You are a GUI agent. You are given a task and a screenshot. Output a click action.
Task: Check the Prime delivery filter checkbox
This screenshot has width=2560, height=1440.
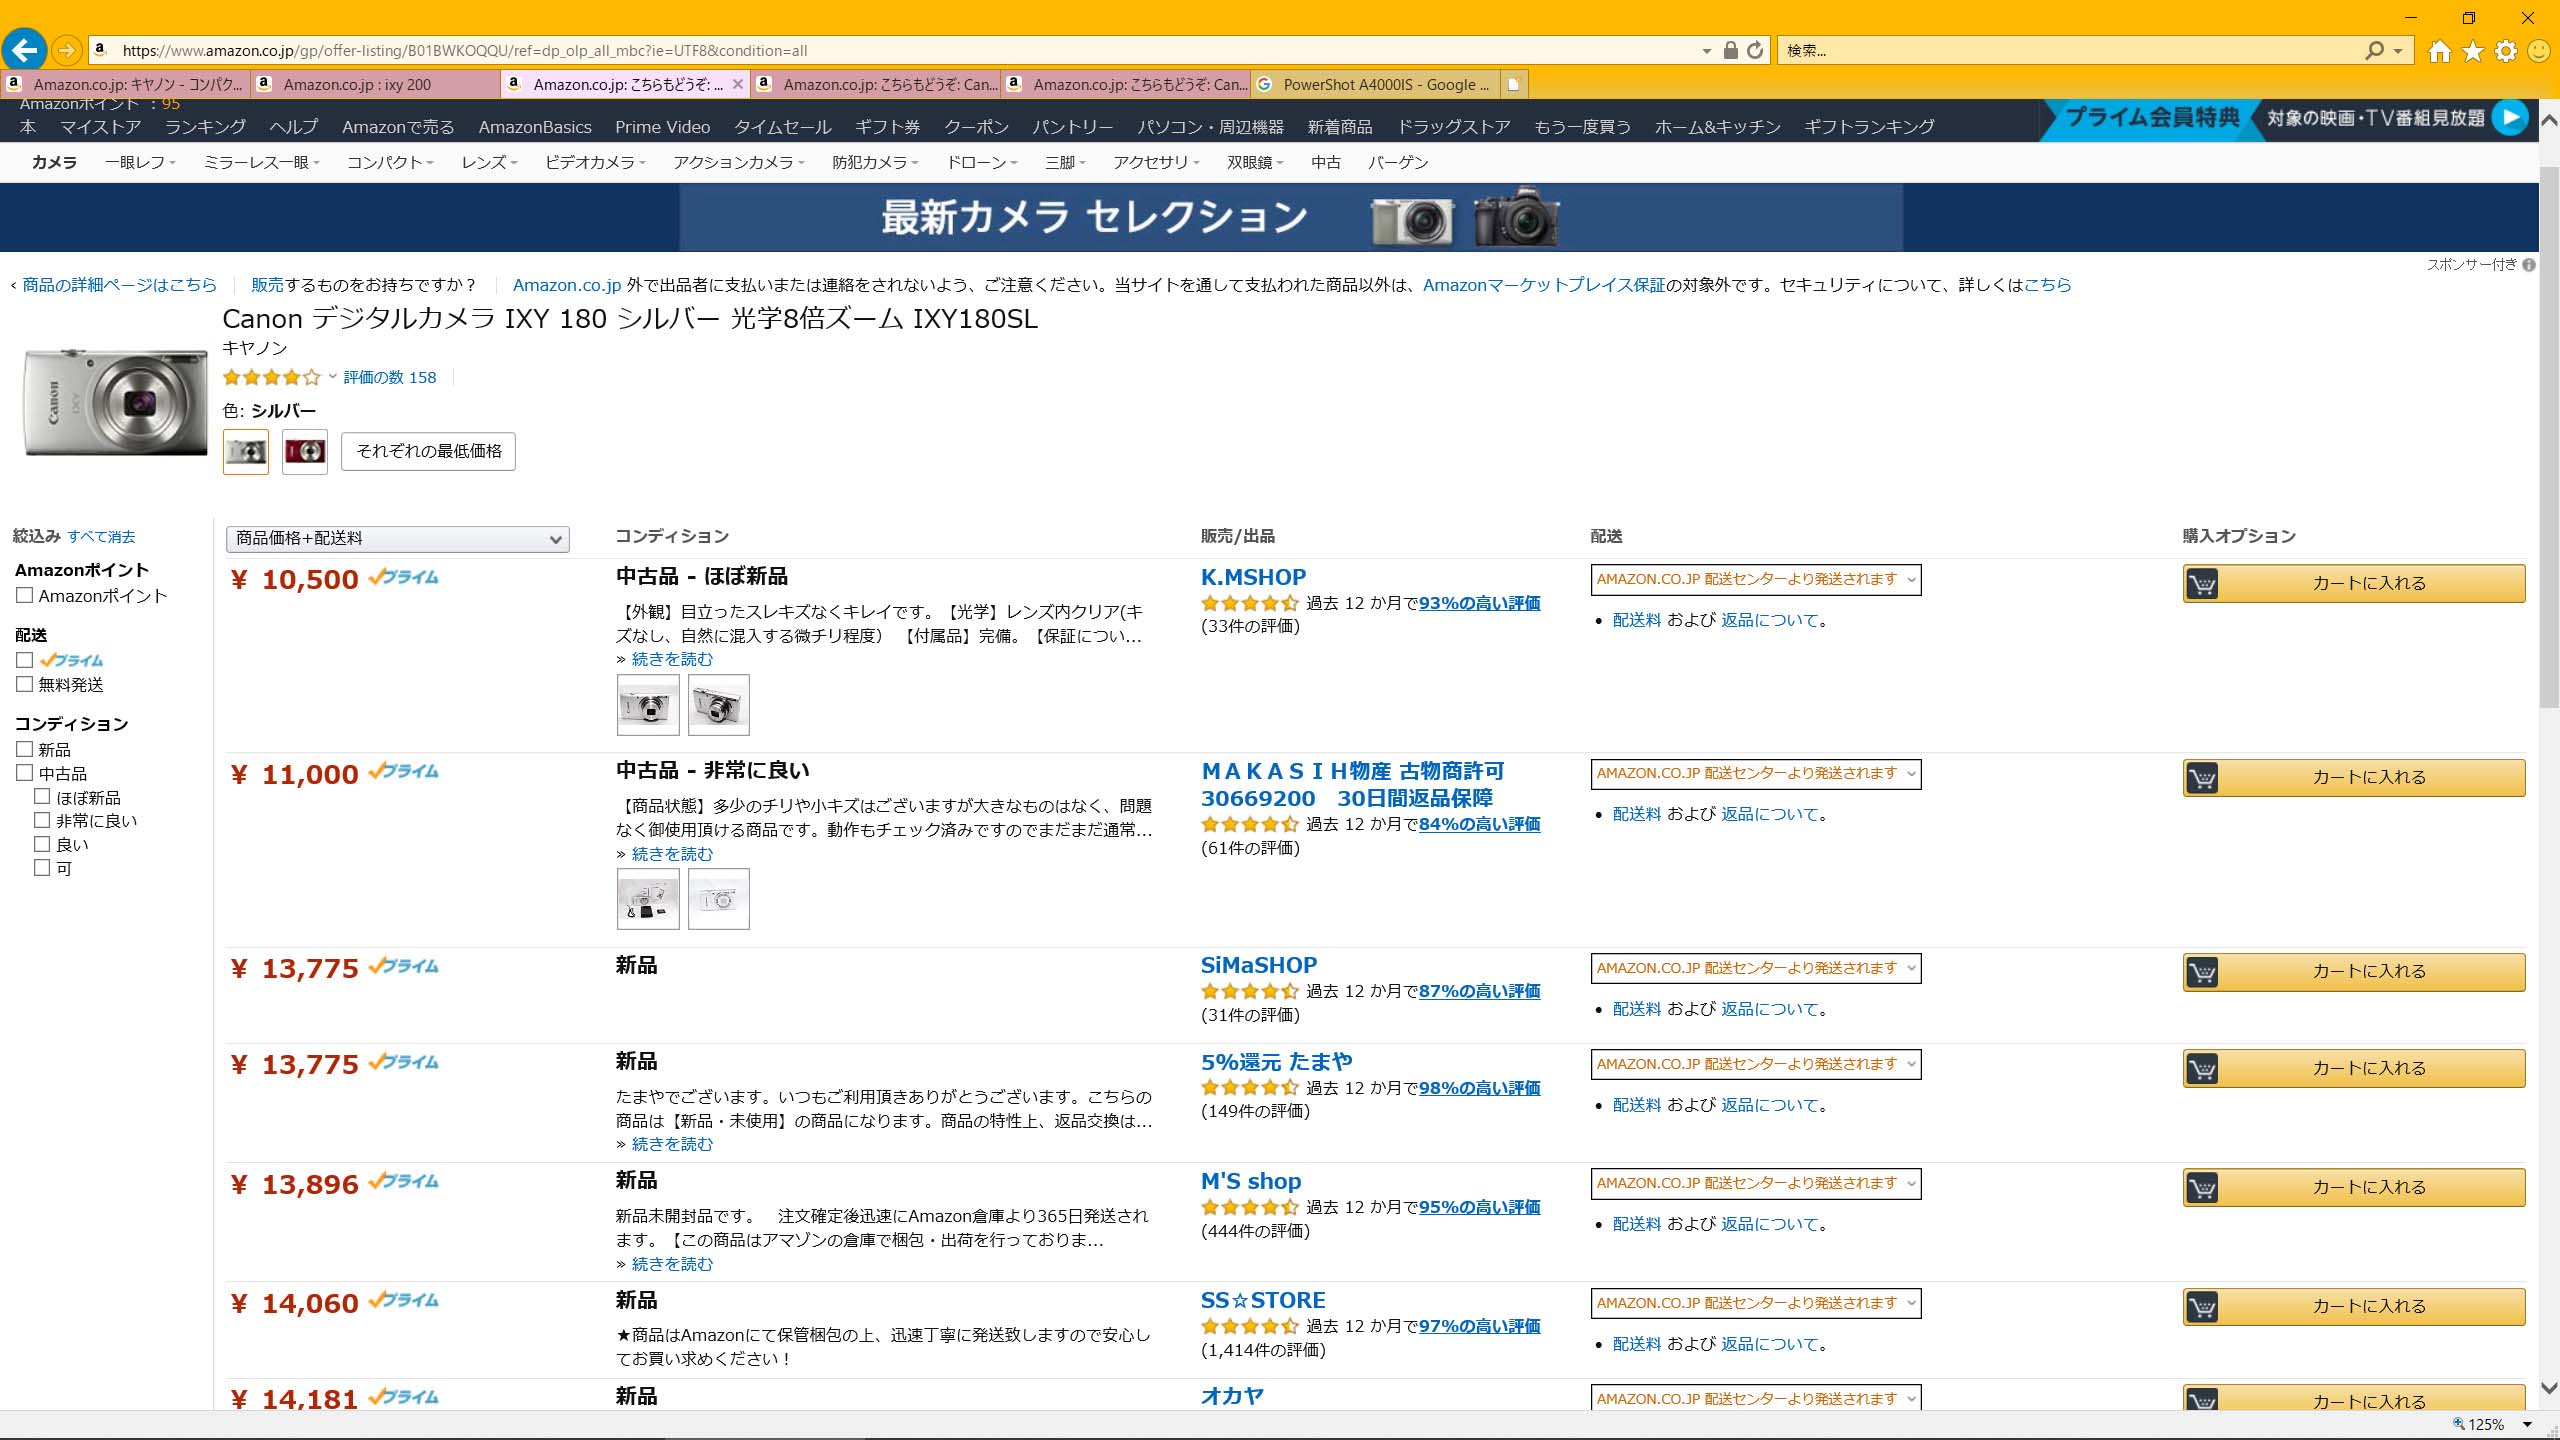click(25, 660)
